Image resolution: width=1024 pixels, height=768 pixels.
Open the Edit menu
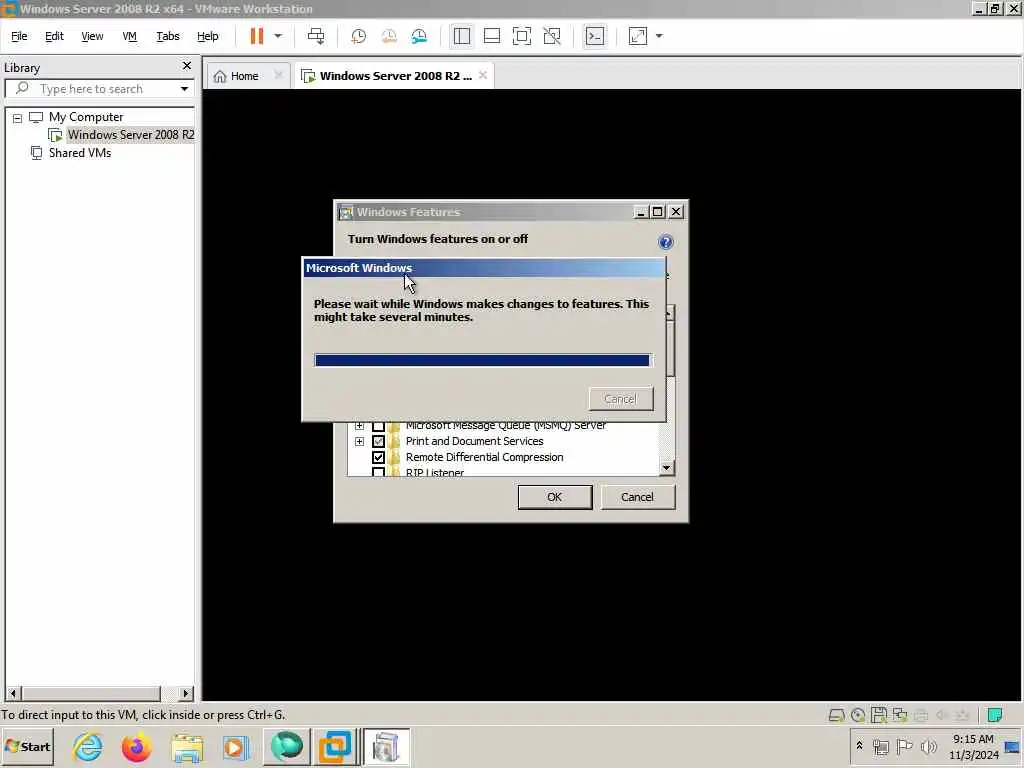54,36
